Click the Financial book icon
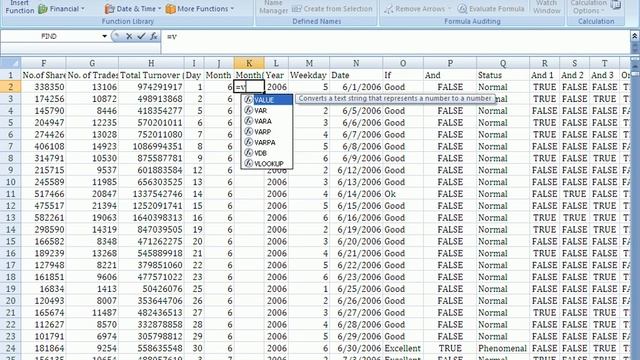This screenshot has width=640, height=360. [x=43, y=9]
